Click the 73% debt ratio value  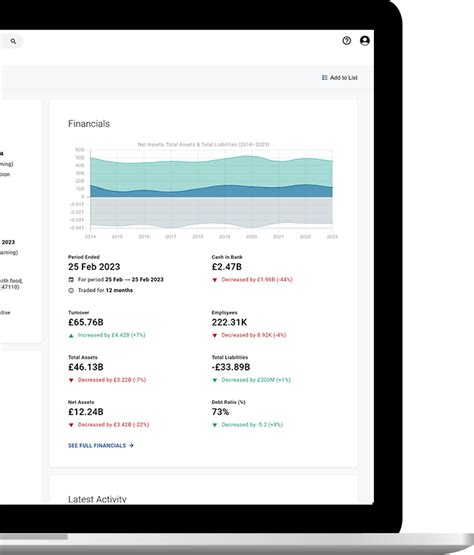point(220,412)
